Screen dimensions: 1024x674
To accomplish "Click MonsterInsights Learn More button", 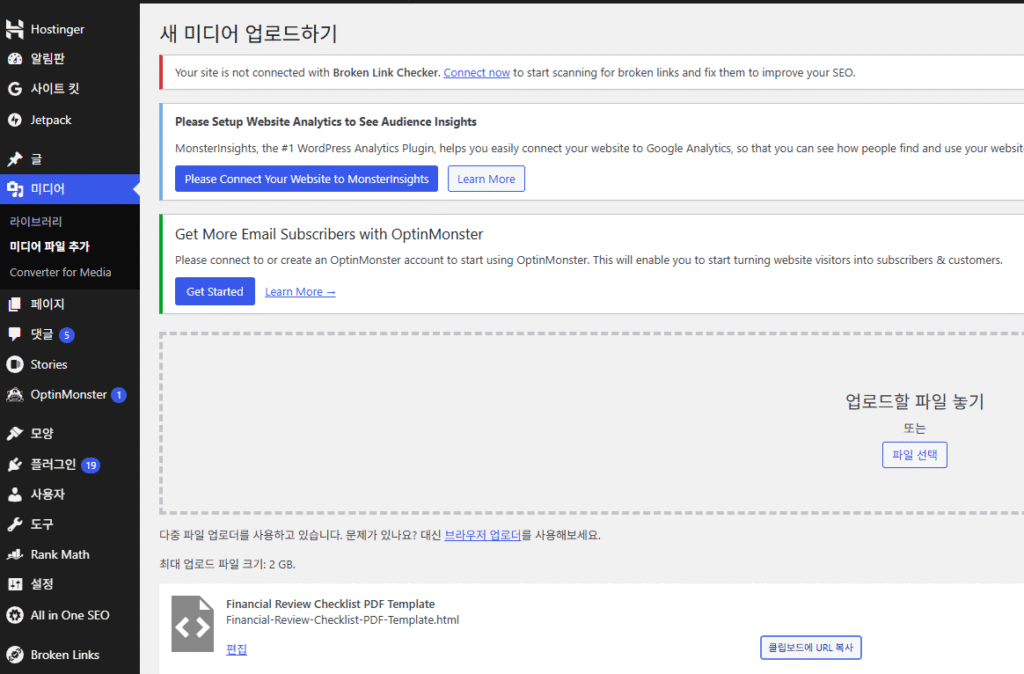I will [486, 179].
